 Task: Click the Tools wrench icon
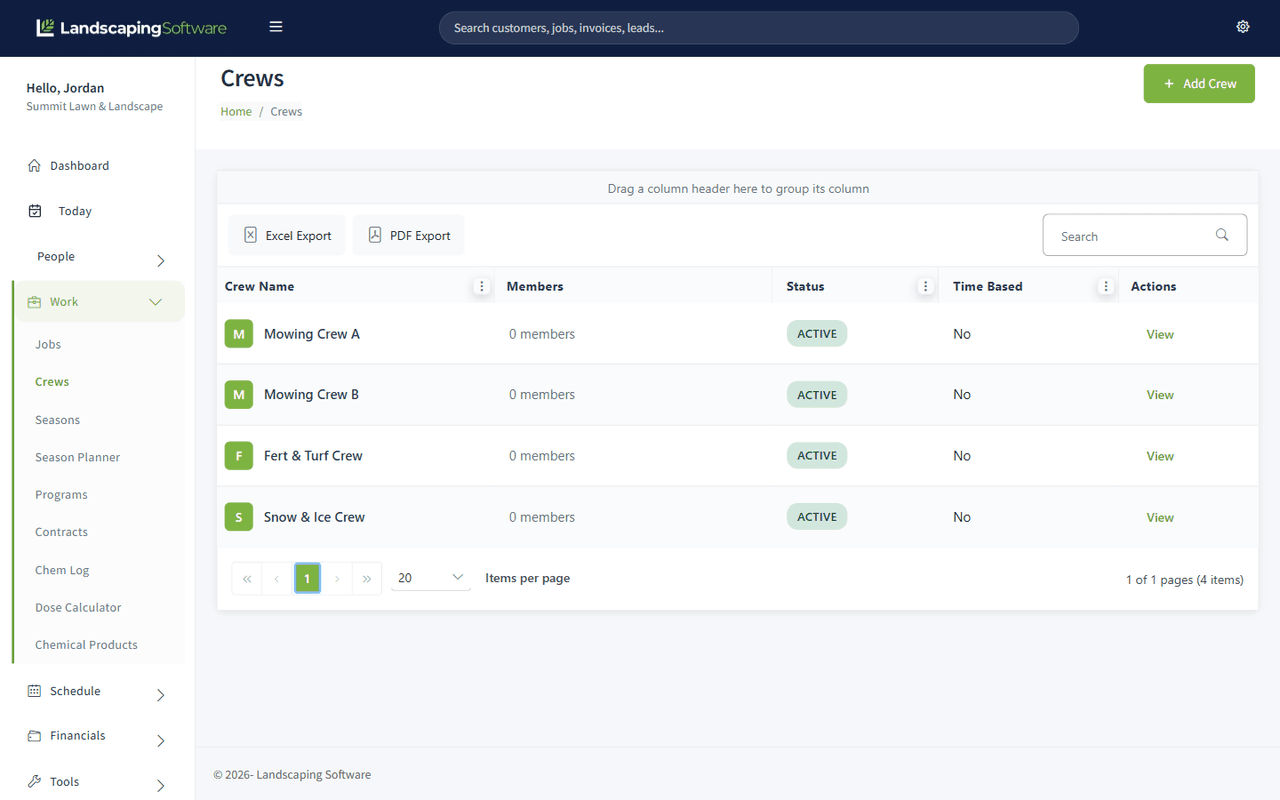pos(35,782)
